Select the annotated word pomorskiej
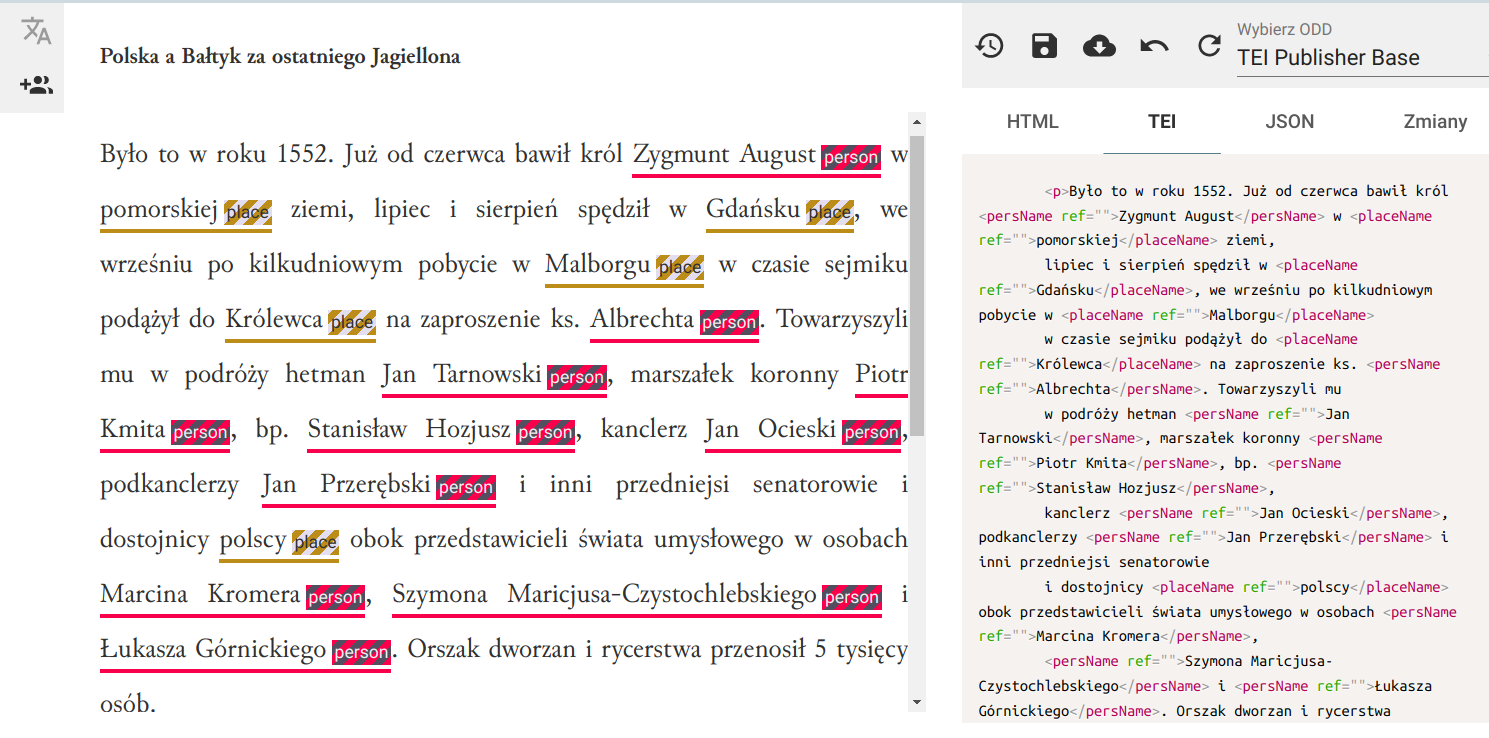1489x738 pixels. (160, 210)
